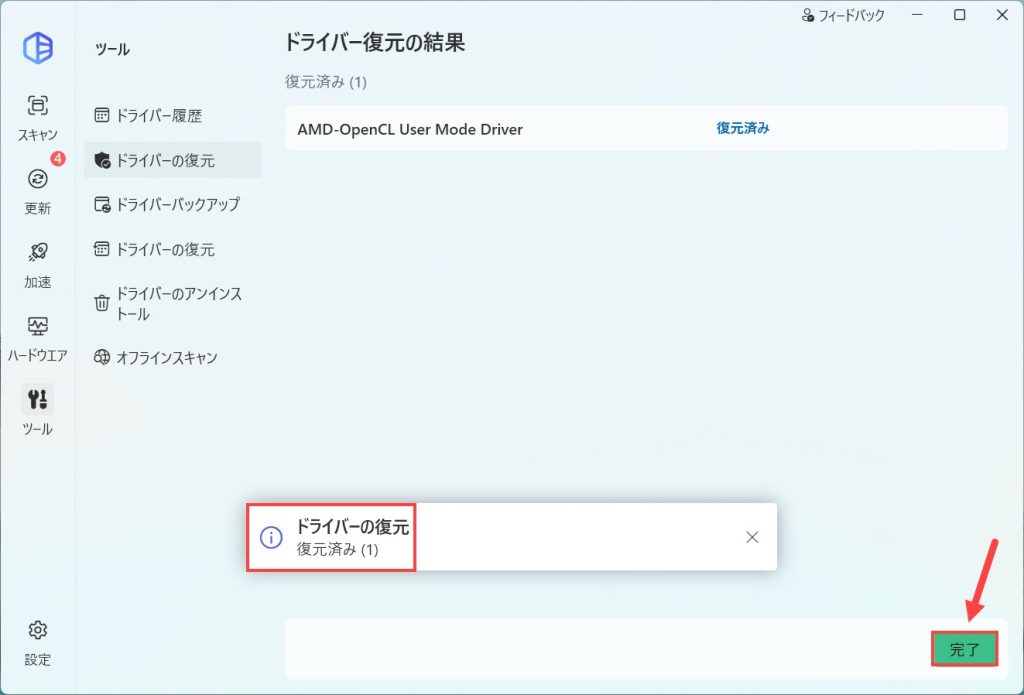The height and width of the screenshot is (695, 1024).
Task: Click the ツール panel title
Action: [112, 50]
